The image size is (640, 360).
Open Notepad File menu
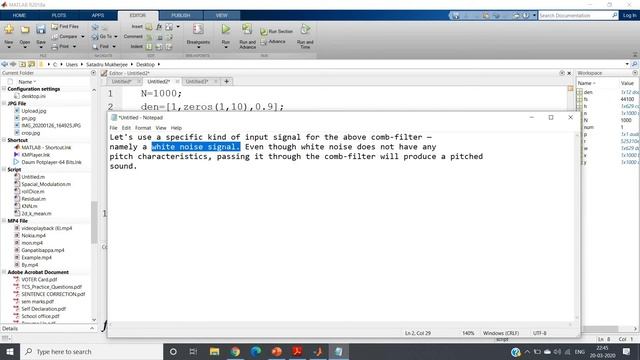113,128
